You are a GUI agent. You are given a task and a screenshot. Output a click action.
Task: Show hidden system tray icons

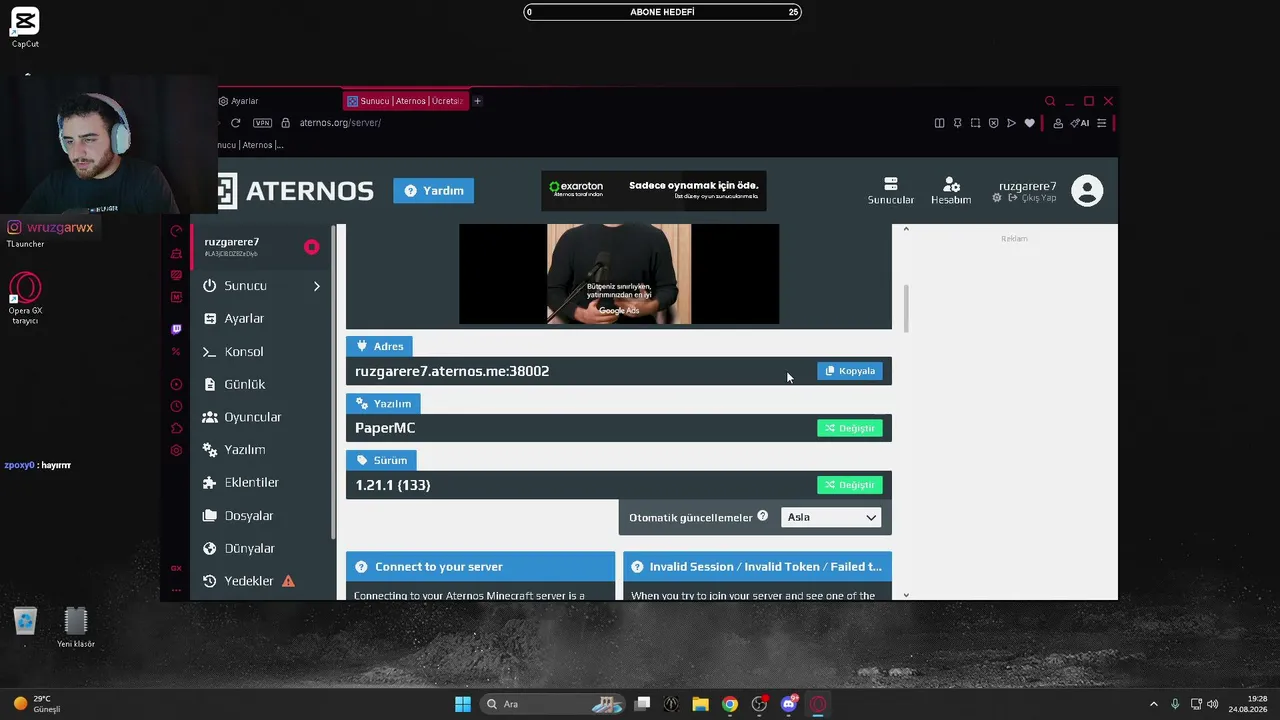[x=1153, y=704]
